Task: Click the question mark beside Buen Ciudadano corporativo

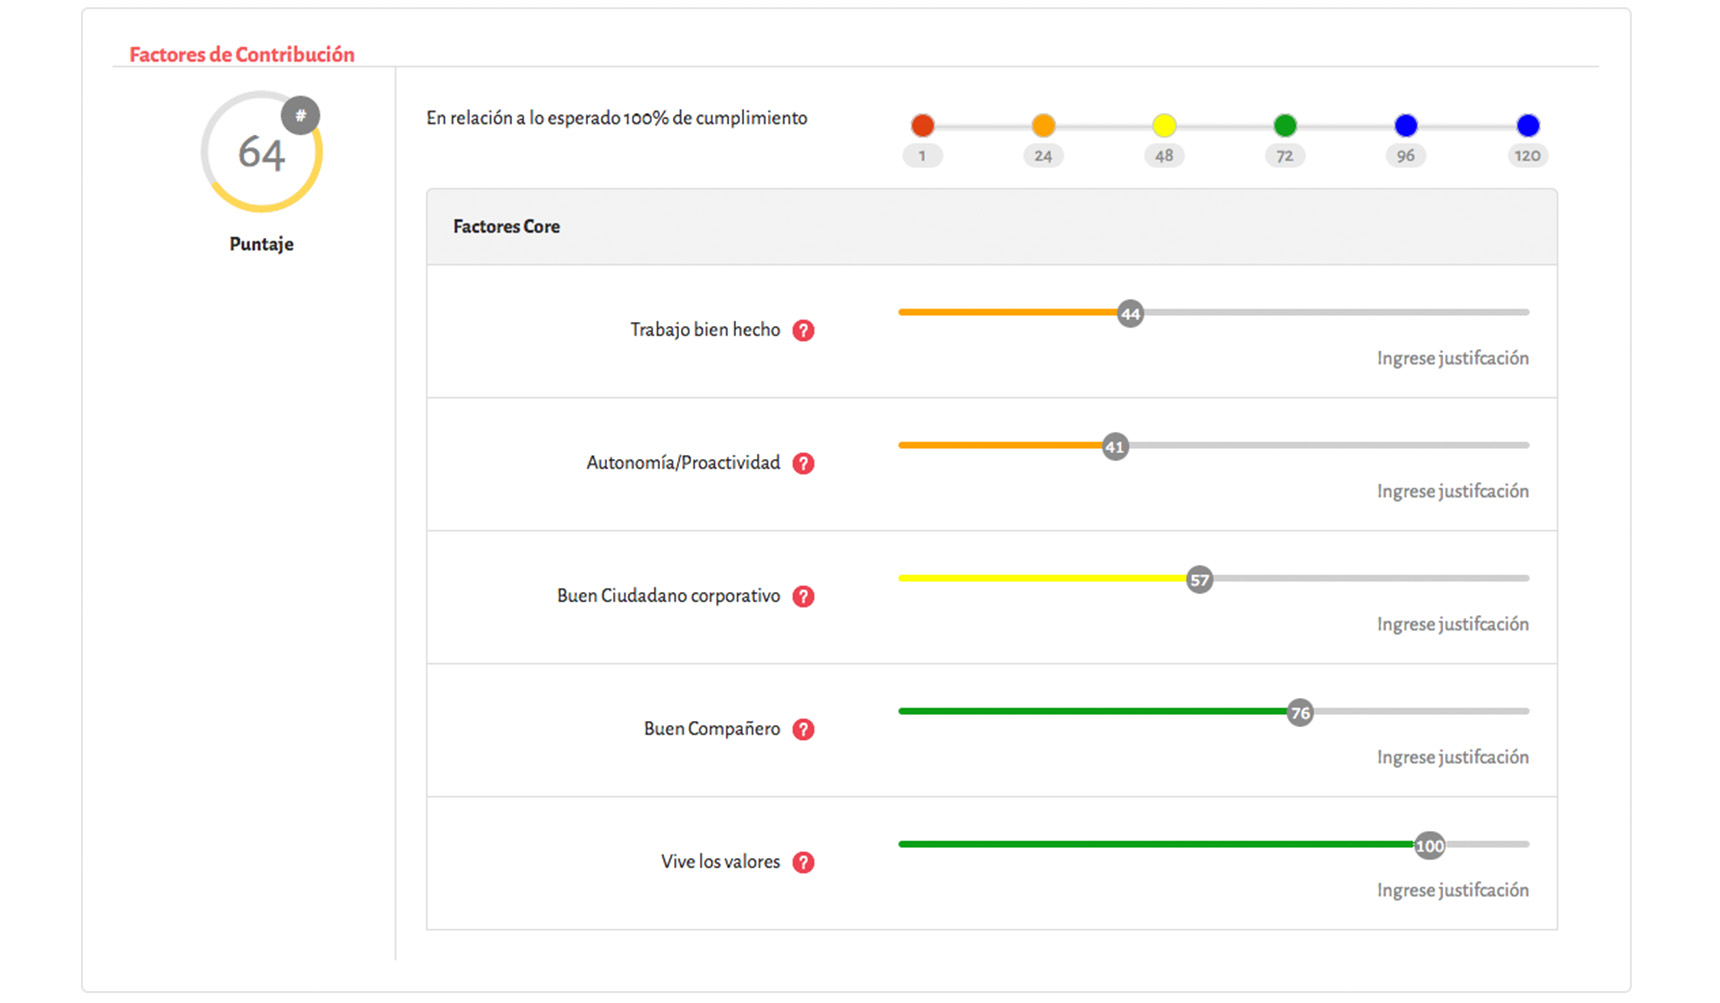Action: [803, 597]
